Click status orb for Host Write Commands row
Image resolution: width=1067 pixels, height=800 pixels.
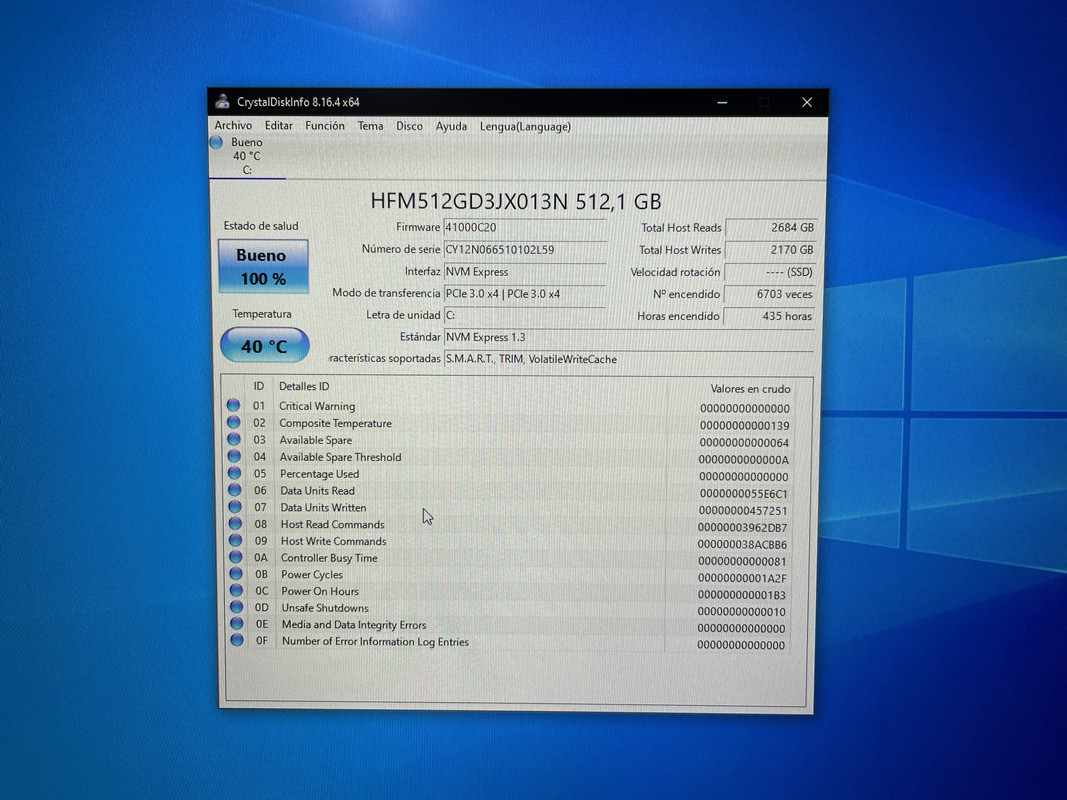[235, 540]
